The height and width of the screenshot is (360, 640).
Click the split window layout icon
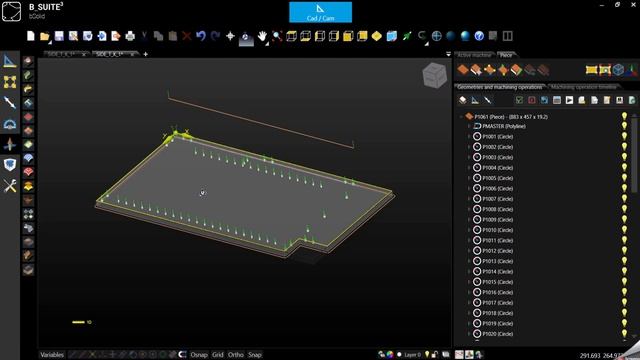(507, 36)
